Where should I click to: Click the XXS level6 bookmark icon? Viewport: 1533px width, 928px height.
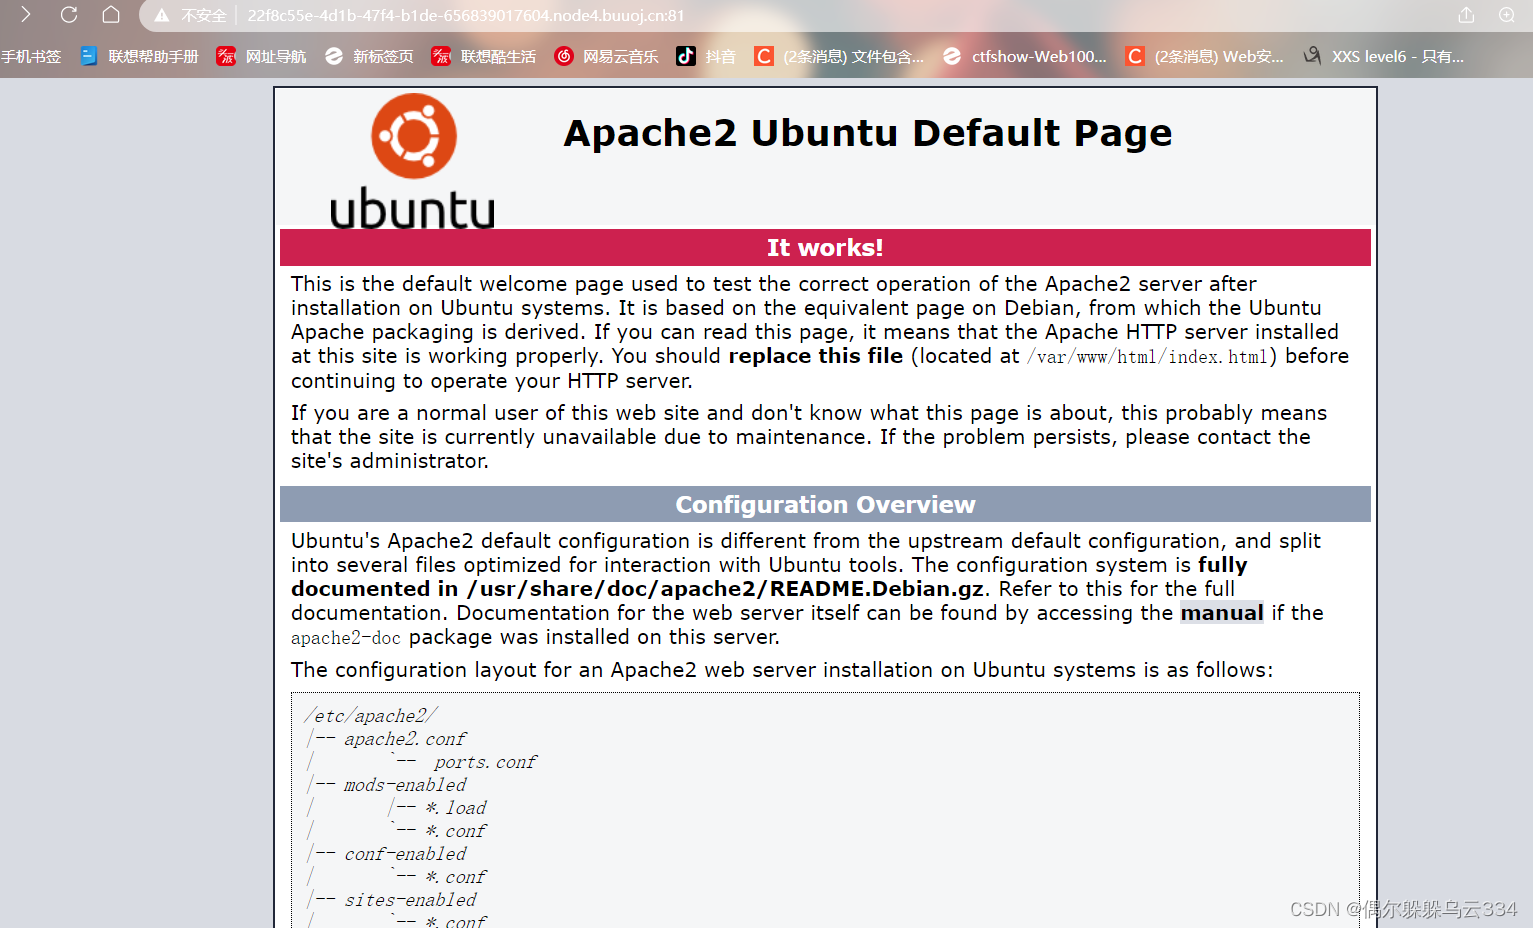1313,56
